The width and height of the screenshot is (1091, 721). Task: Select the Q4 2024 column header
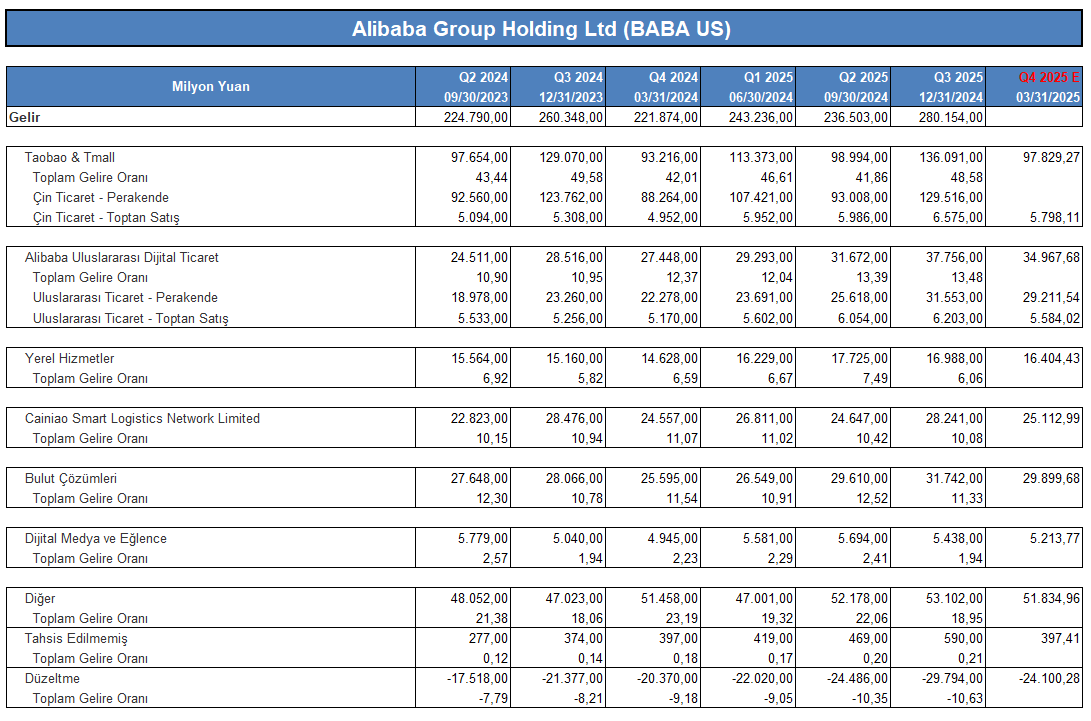pyautogui.click(x=674, y=77)
